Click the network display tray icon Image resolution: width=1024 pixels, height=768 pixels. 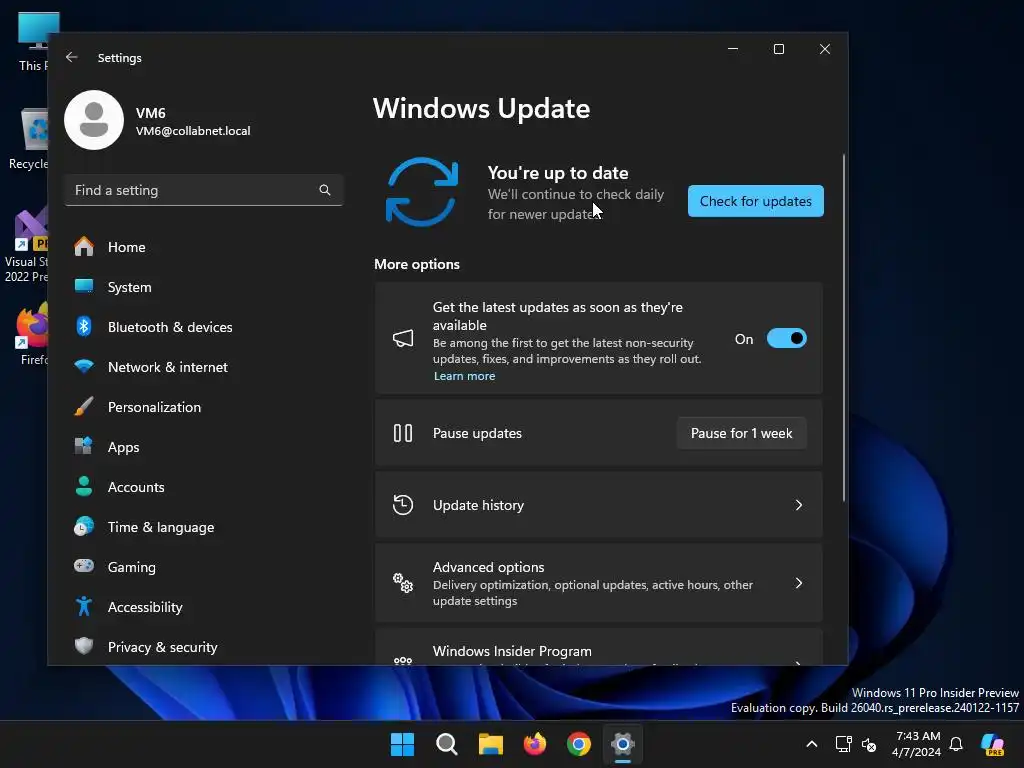(x=843, y=744)
